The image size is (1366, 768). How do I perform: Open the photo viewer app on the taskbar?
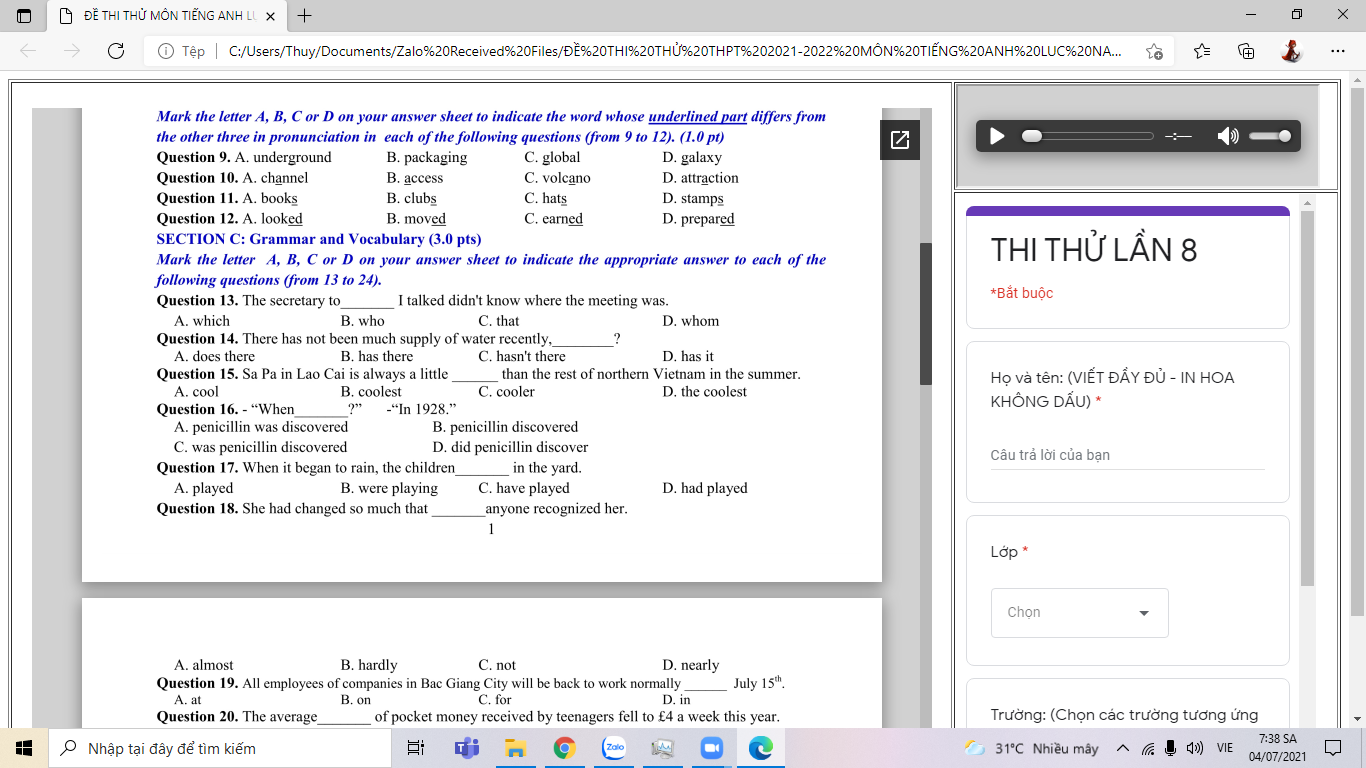click(662, 748)
